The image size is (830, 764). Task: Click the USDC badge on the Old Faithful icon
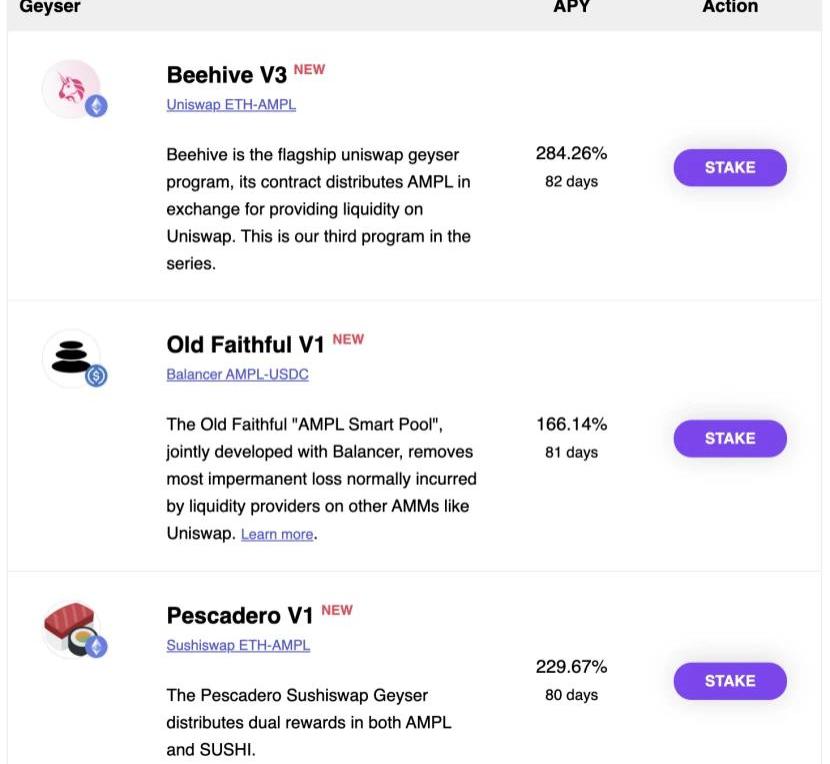(x=96, y=376)
